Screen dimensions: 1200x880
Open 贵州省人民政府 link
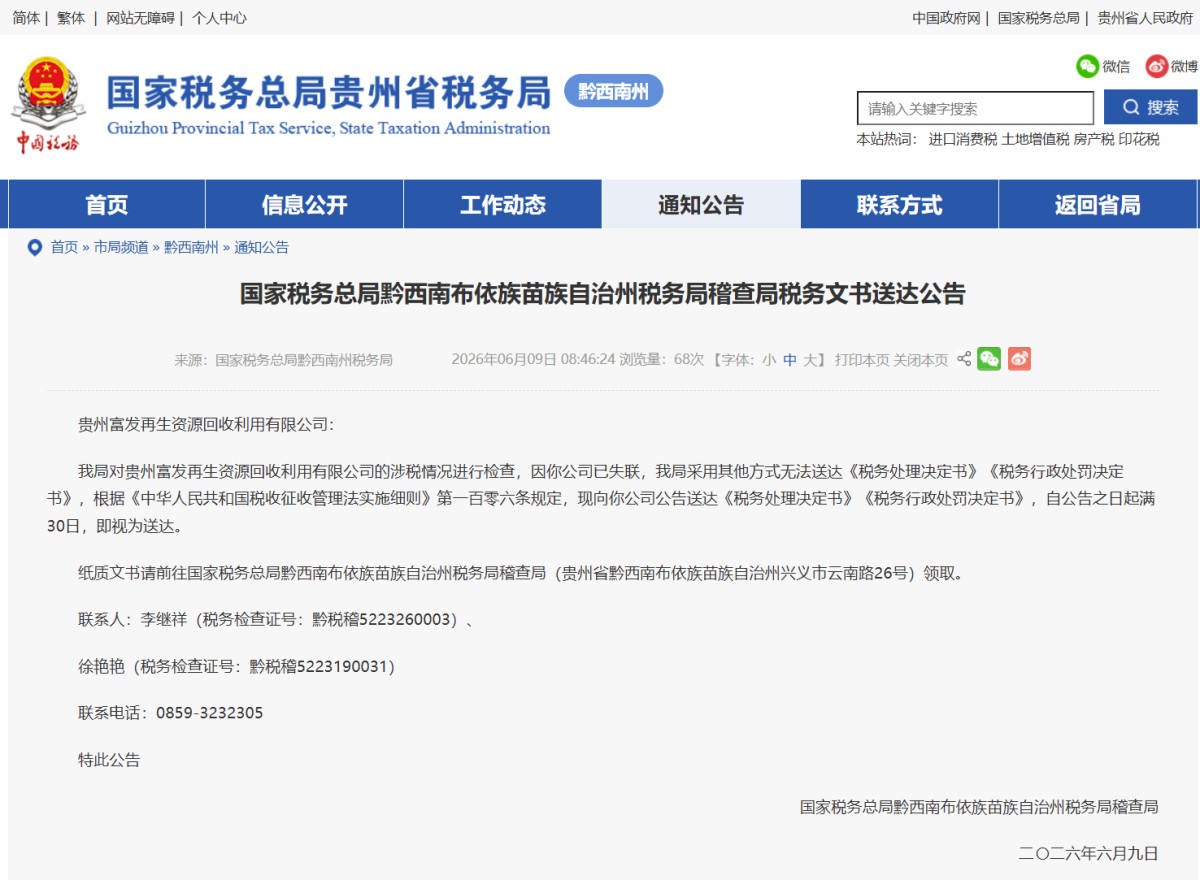tap(1145, 18)
